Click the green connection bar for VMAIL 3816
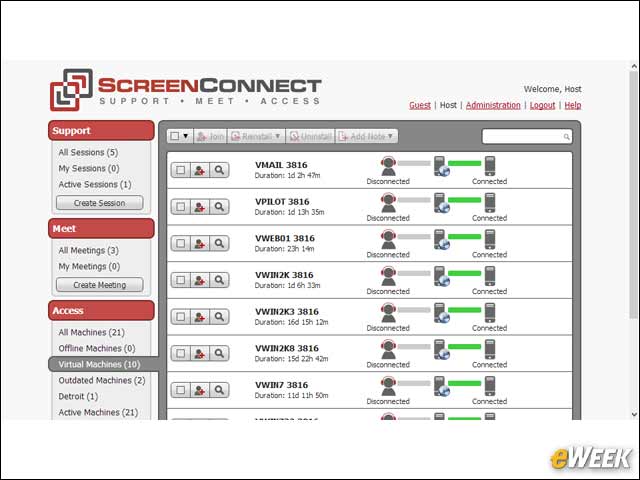Image resolution: width=640 pixels, height=480 pixels. coord(464,163)
